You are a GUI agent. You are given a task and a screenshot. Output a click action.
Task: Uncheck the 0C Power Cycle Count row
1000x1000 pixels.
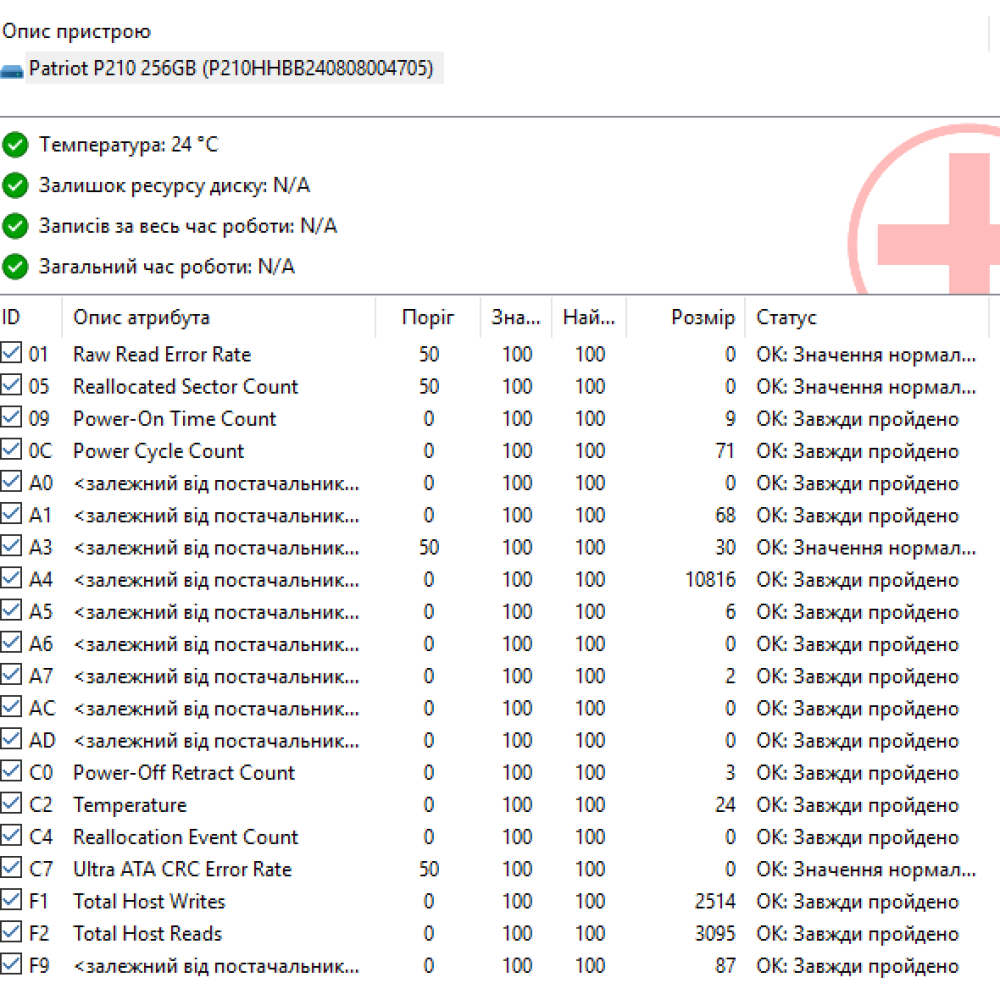click(x=11, y=451)
